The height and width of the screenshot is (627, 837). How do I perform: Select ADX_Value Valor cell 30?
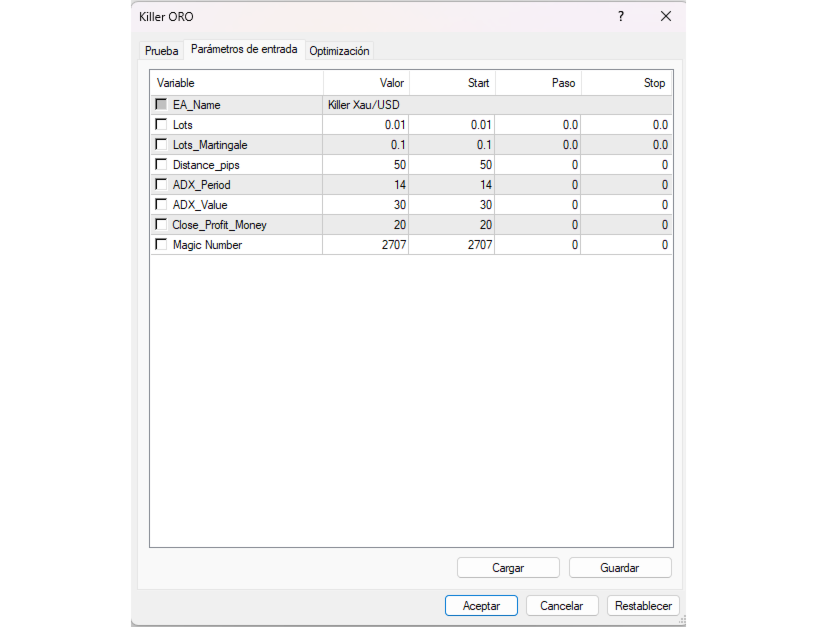pos(366,205)
